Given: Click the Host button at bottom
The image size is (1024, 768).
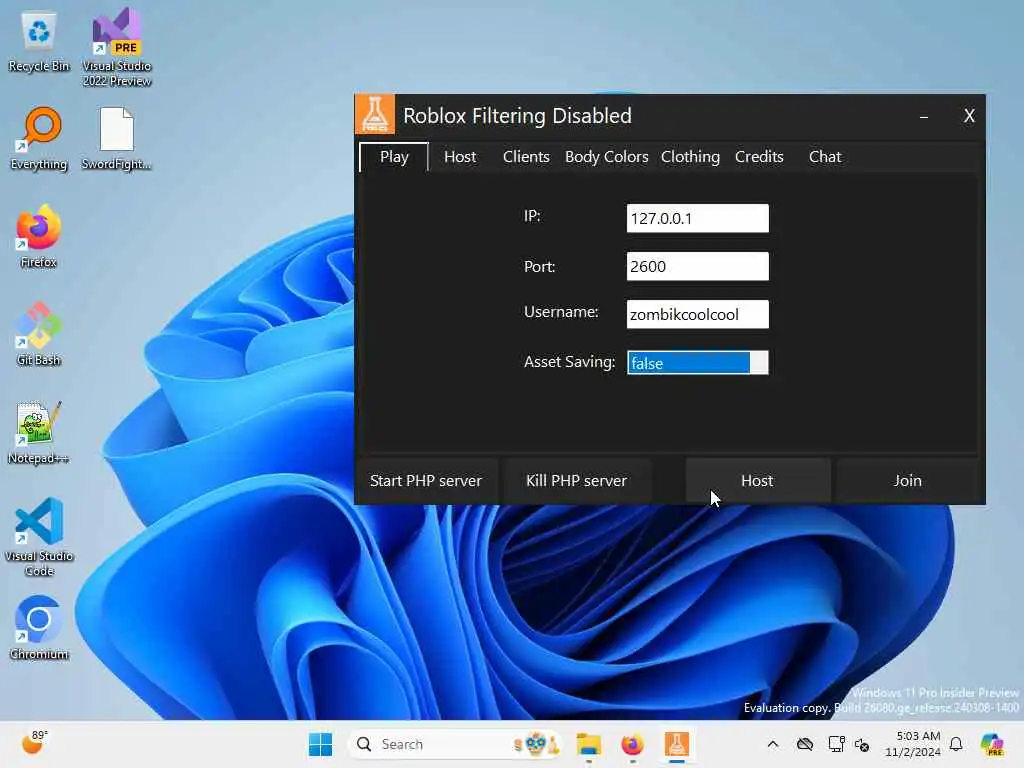Looking at the screenshot, I should point(758,481).
